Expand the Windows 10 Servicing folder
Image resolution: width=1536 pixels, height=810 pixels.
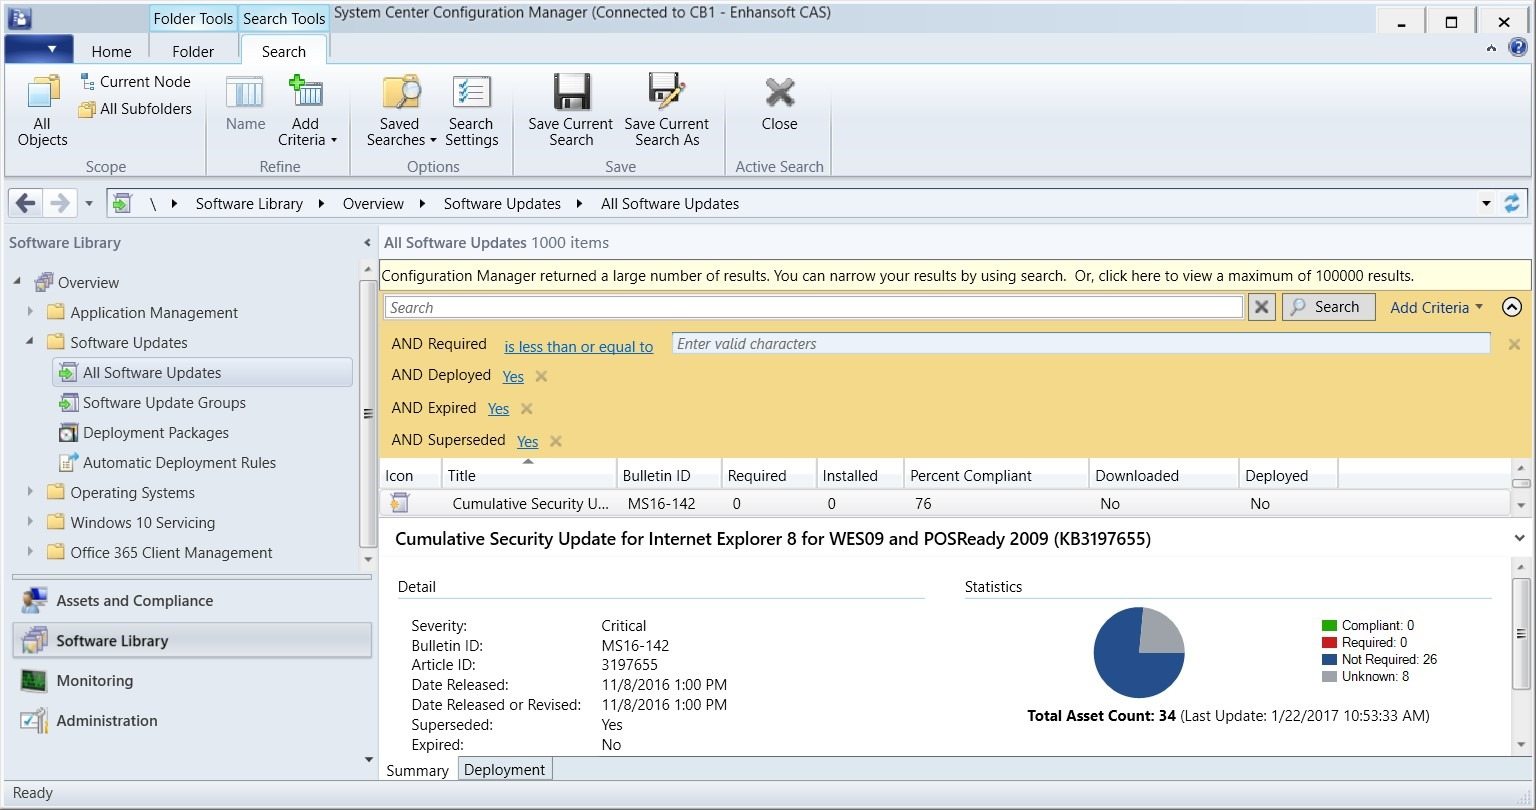[x=30, y=522]
